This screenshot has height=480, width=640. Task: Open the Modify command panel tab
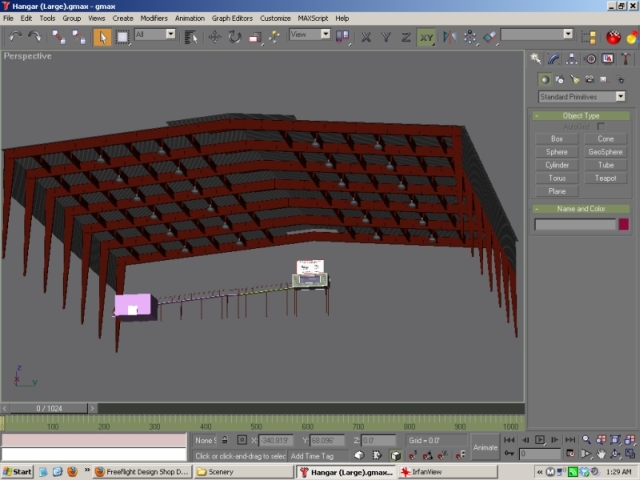click(552, 59)
